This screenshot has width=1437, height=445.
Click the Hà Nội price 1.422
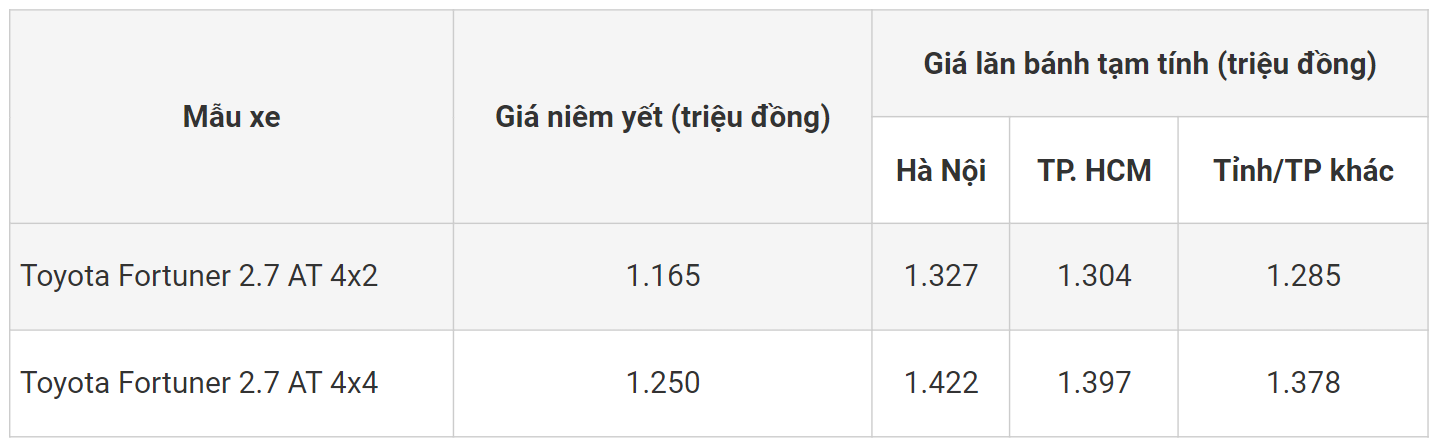941,383
